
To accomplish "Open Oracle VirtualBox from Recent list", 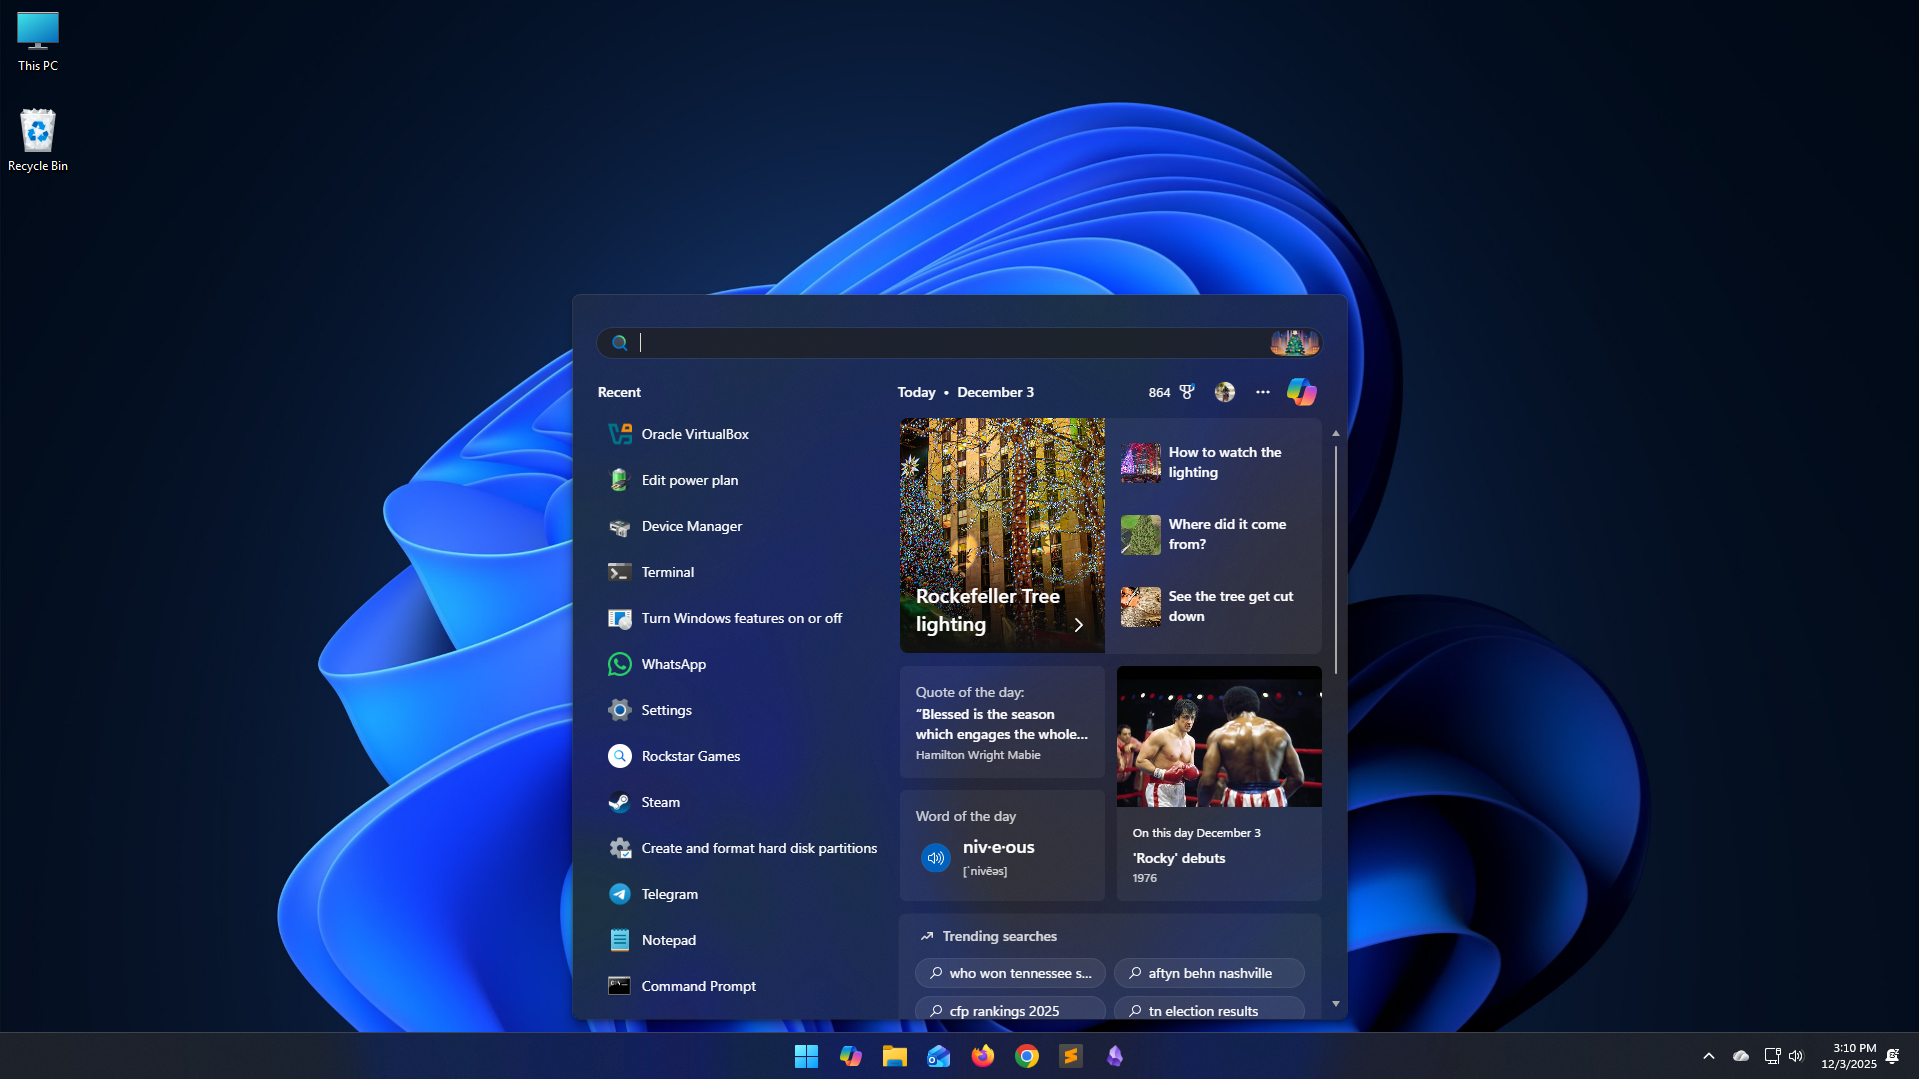I will [x=695, y=434].
